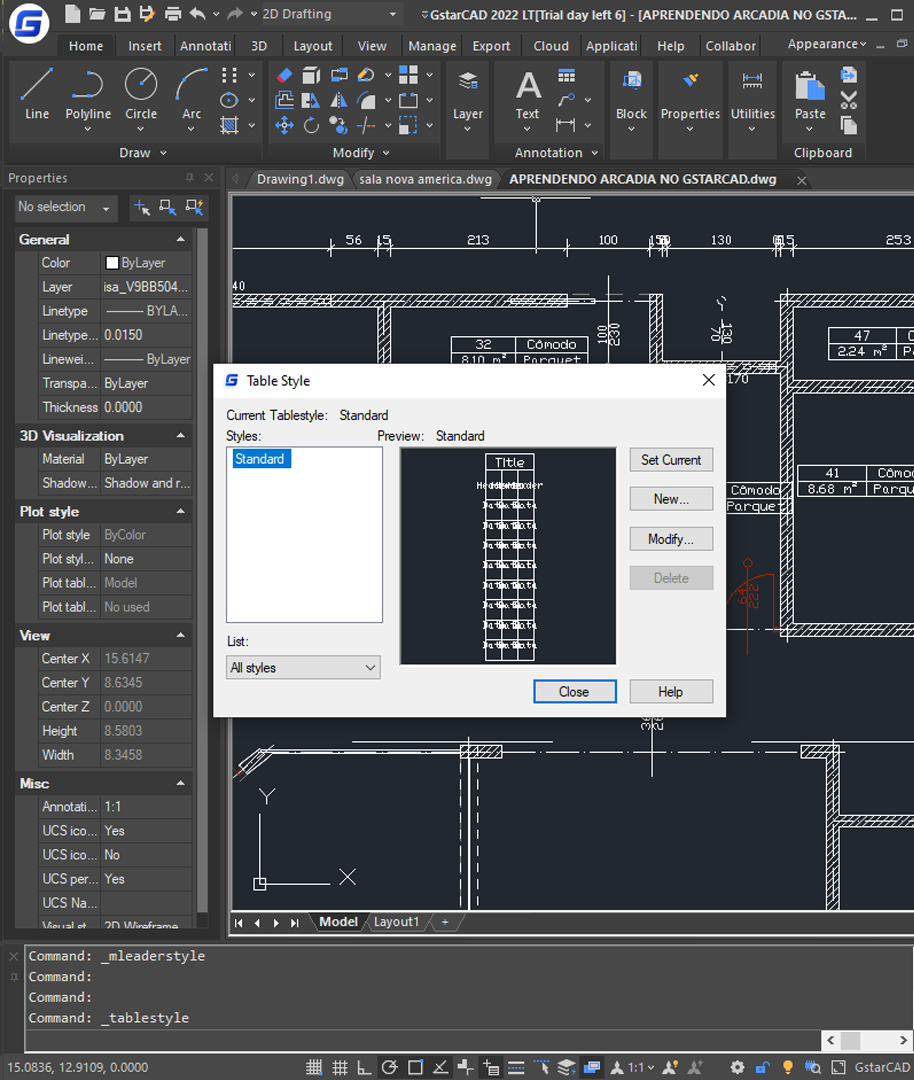Insert a table from Annotation panel
This screenshot has width=914, height=1080.
click(x=566, y=75)
